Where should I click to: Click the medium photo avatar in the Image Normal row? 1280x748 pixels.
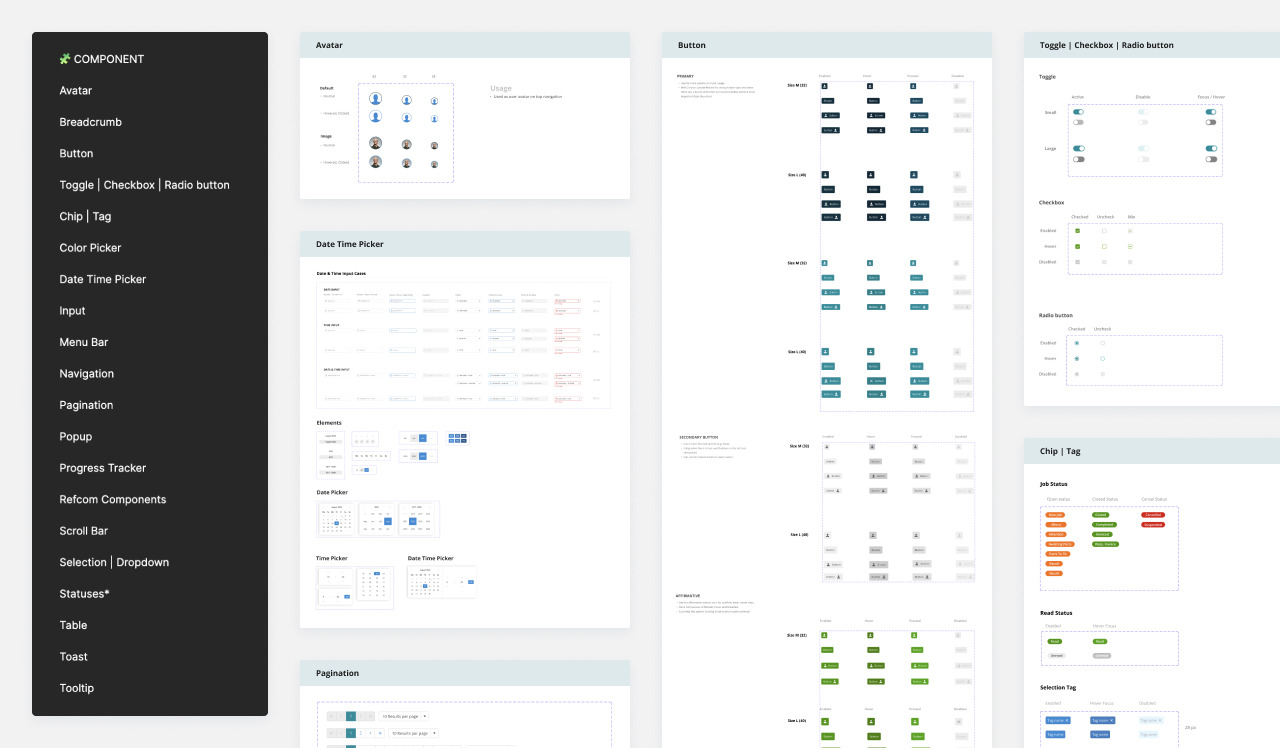[406, 144]
